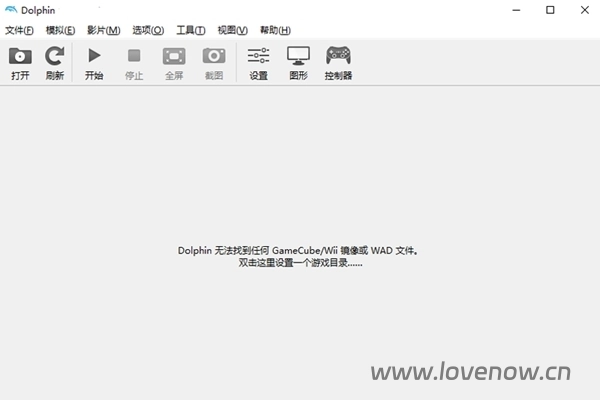Toggle fullscreen with the 全屏 icon
Viewport: 600px width, 400px height.
(174, 56)
